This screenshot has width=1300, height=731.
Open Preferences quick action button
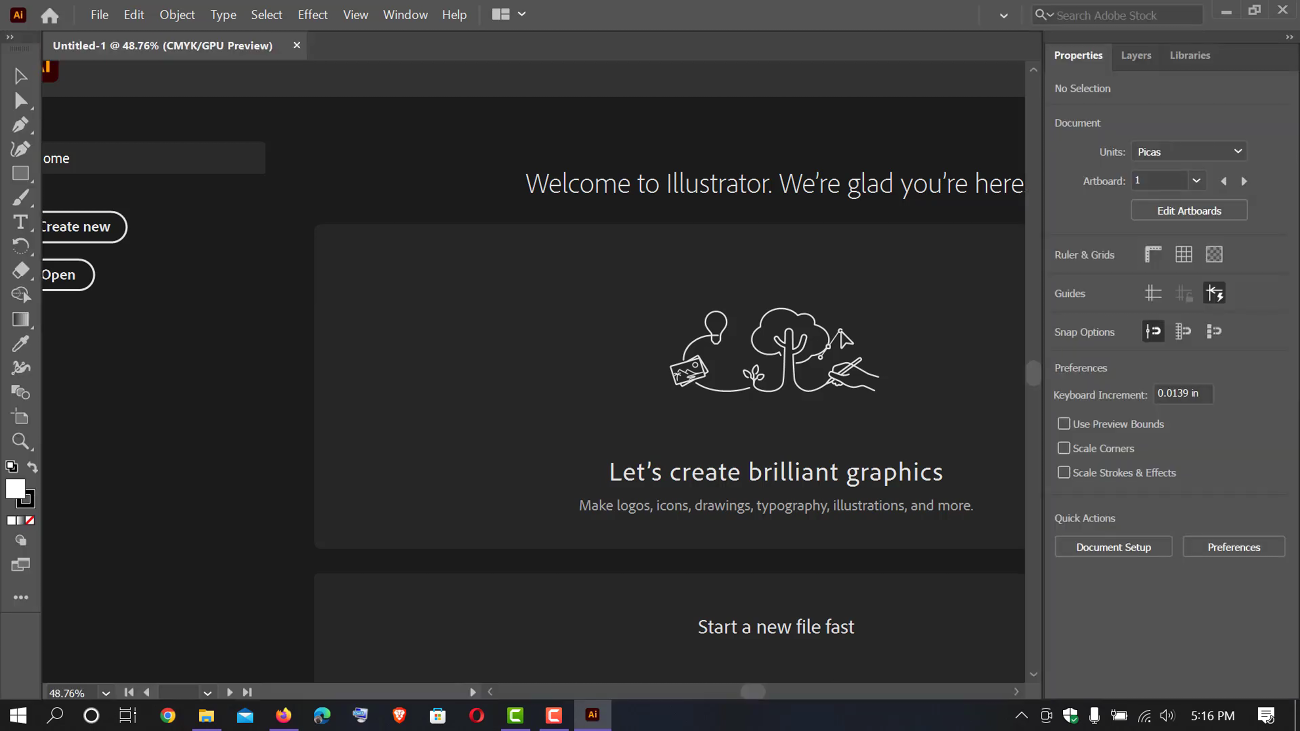(1233, 547)
